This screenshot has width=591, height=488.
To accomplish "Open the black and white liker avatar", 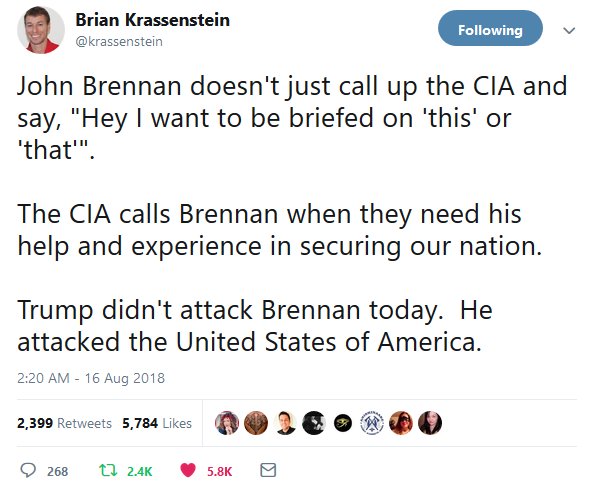I will tap(314, 423).
